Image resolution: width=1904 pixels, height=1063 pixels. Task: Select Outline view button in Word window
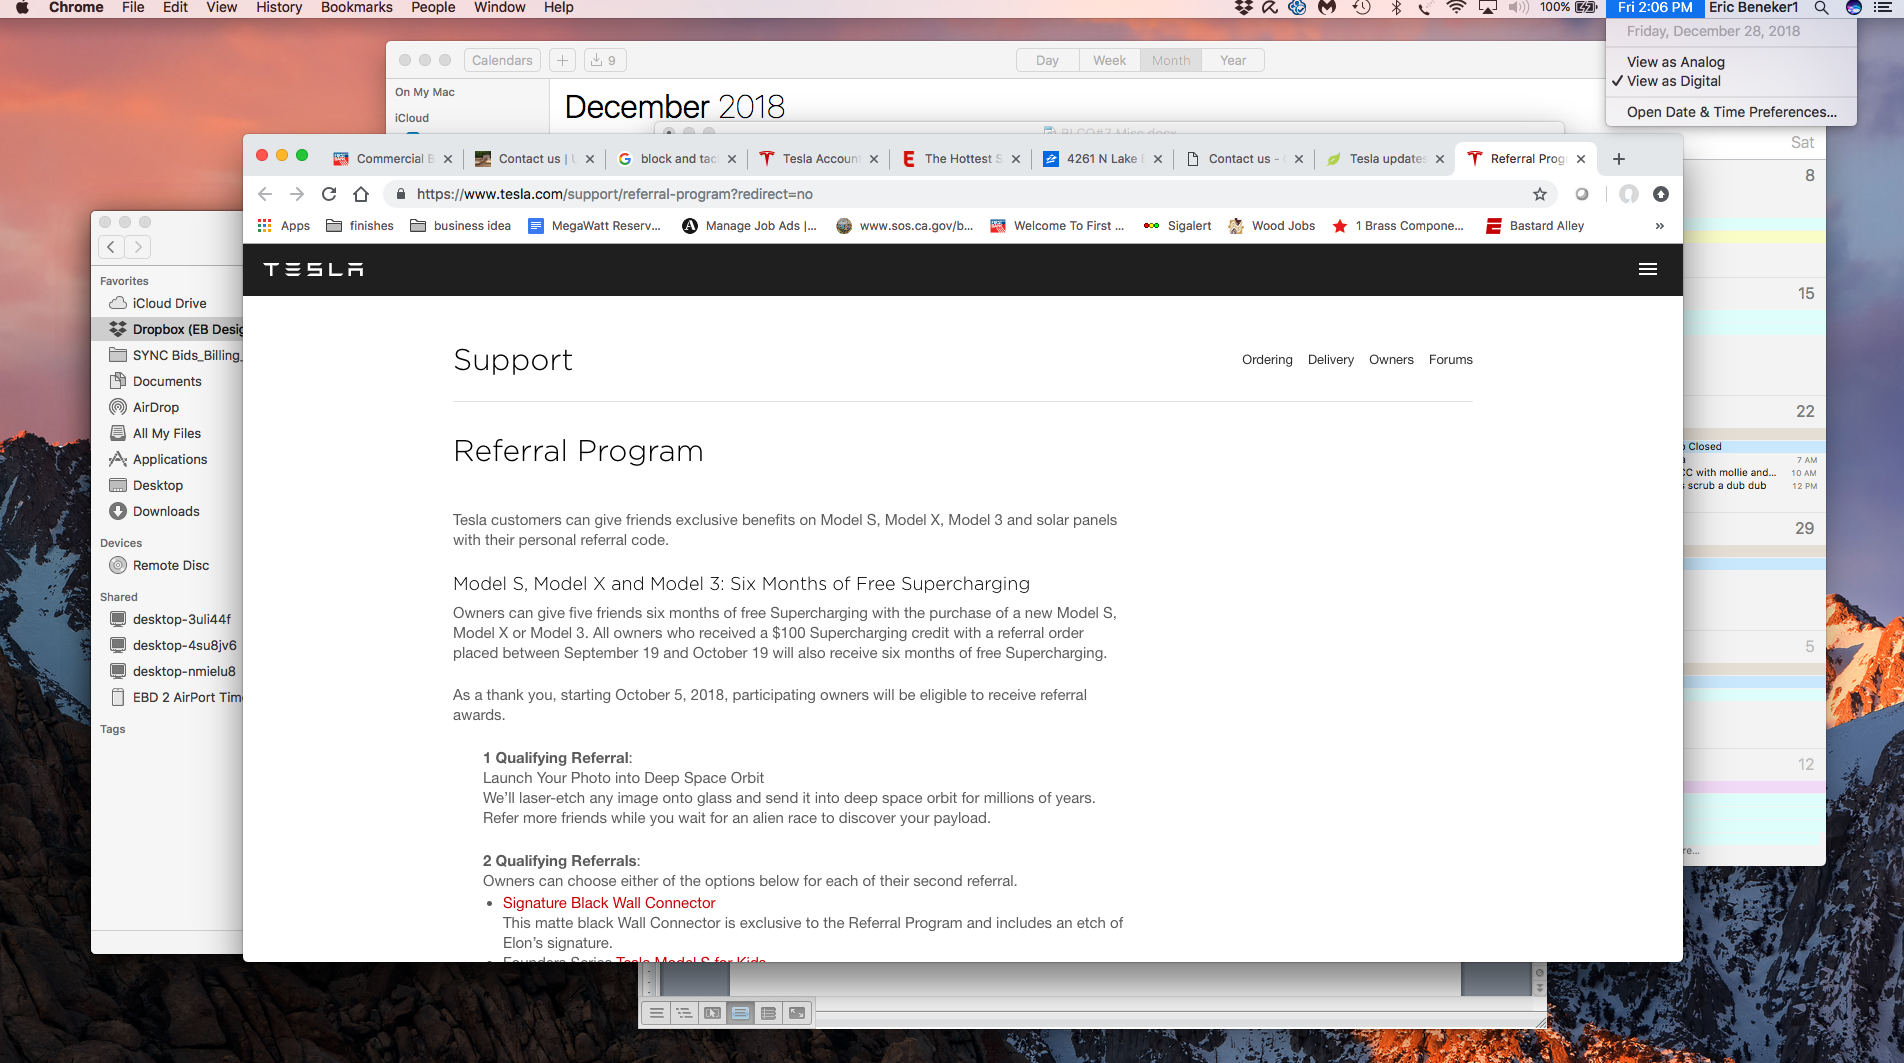[684, 1013]
